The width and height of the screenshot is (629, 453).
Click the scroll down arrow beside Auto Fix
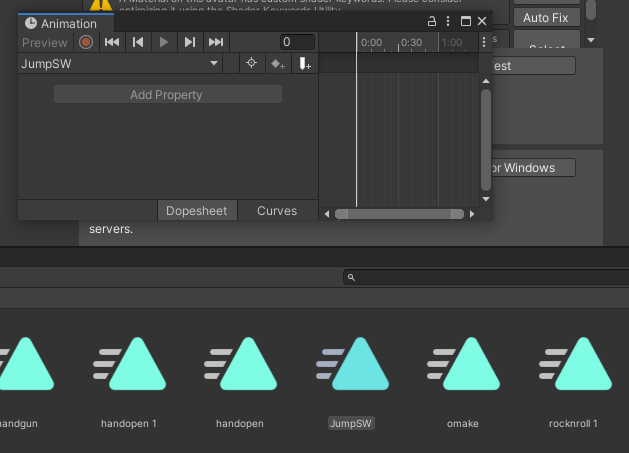(591, 40)
